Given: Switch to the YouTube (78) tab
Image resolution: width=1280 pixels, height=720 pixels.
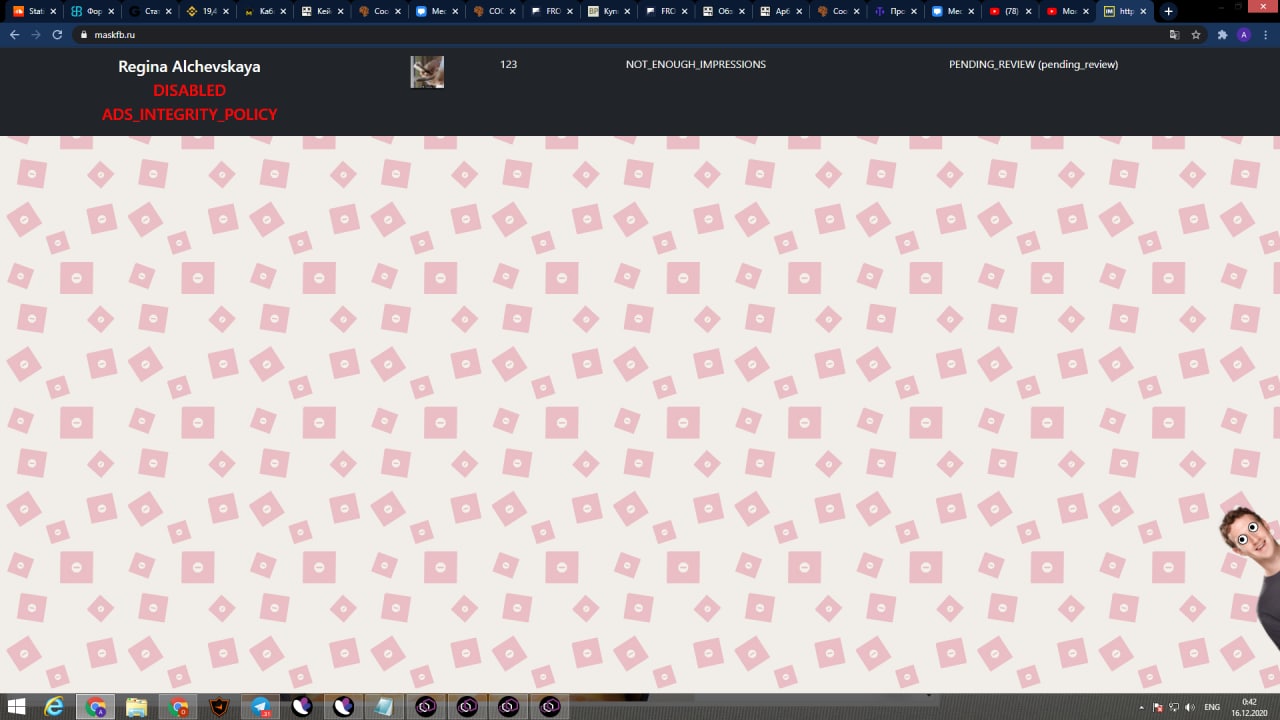Looking at the screenshot, I should click(1012, 11).
